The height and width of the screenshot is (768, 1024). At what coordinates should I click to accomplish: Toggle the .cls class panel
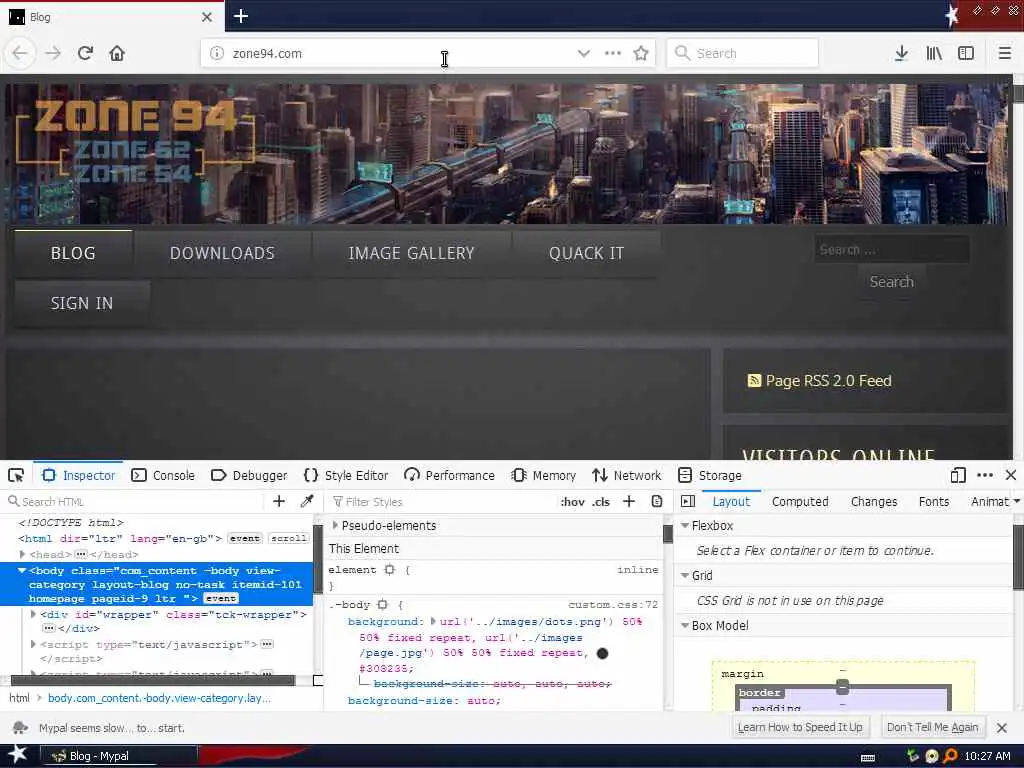coord(601,502)
